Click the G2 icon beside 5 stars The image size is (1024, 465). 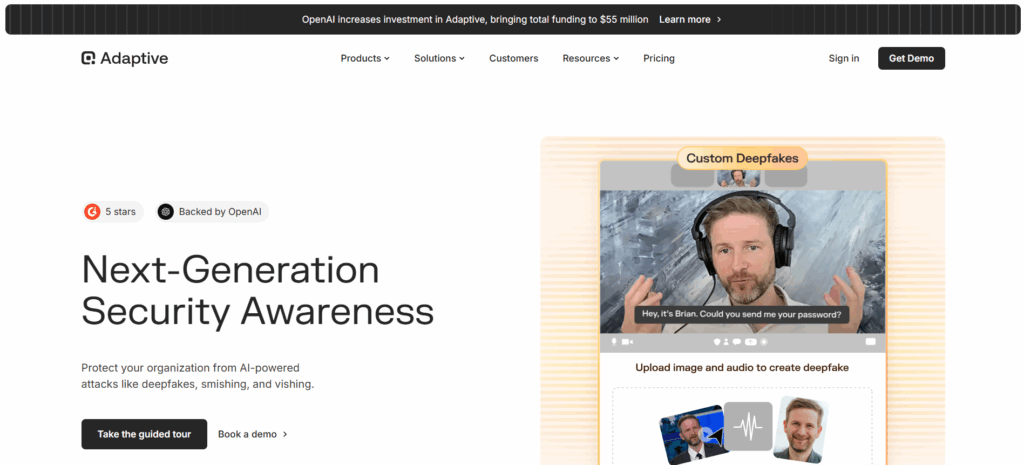point(92,212)
